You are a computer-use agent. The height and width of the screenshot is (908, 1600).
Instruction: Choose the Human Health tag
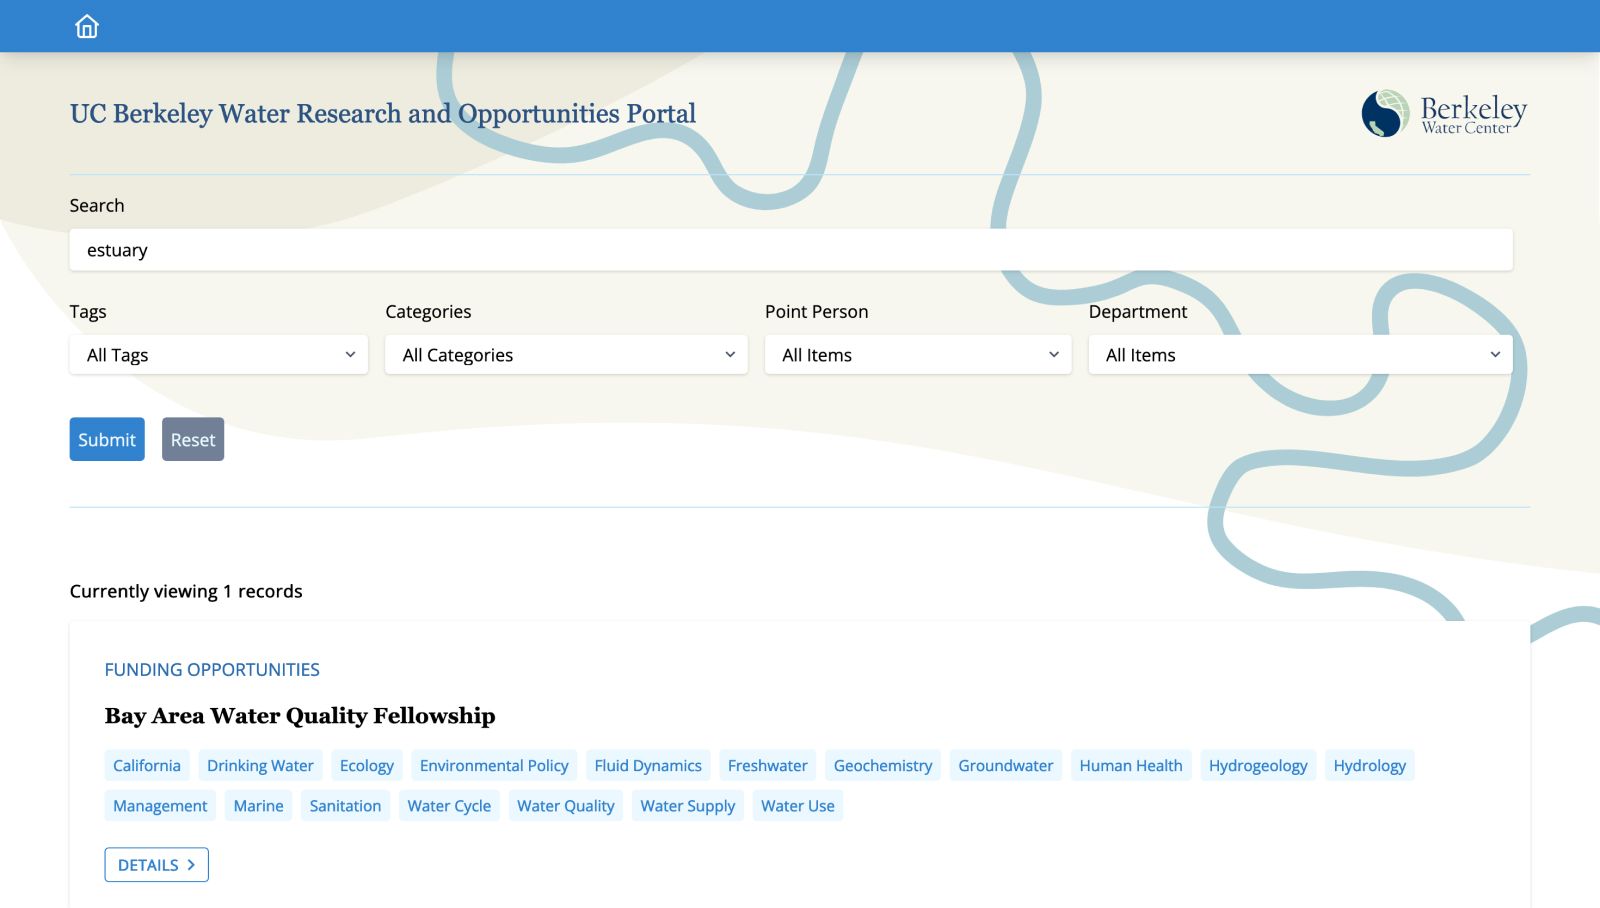[x=1131, y=765]
